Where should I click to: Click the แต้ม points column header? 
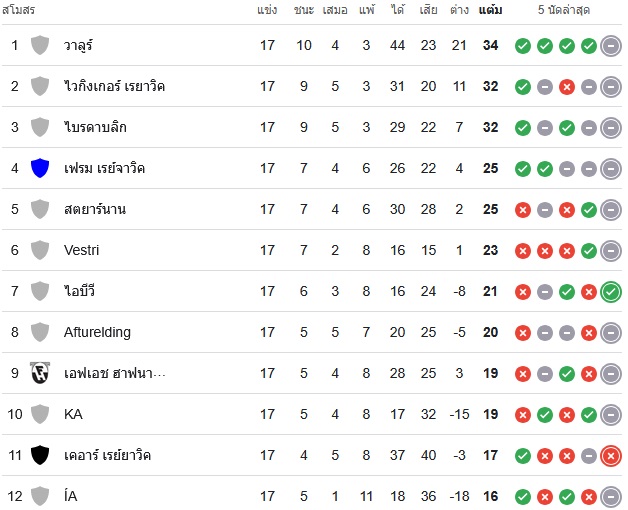[490, 10]
